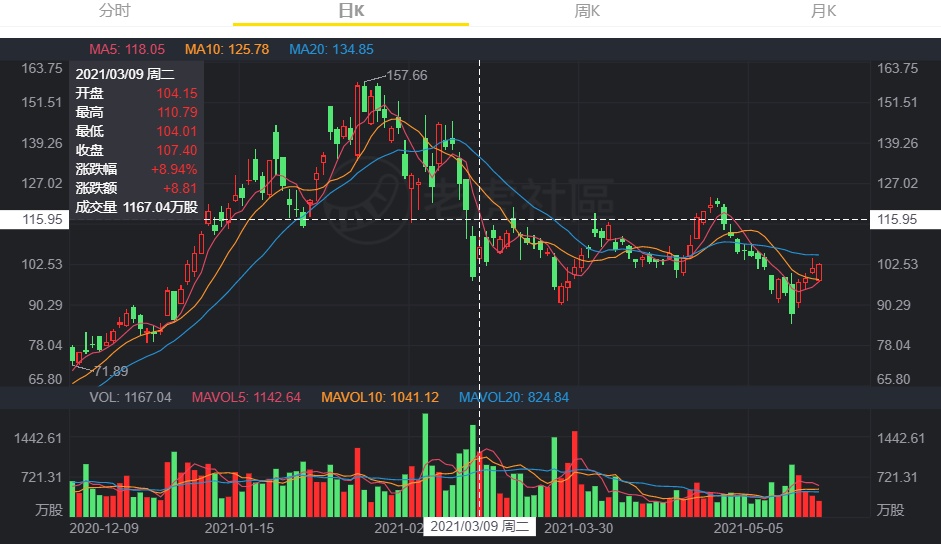Screen dimensions: 941x544
Task: Click the MAVOL5: 1142.64 label
Action: point(246,397)
